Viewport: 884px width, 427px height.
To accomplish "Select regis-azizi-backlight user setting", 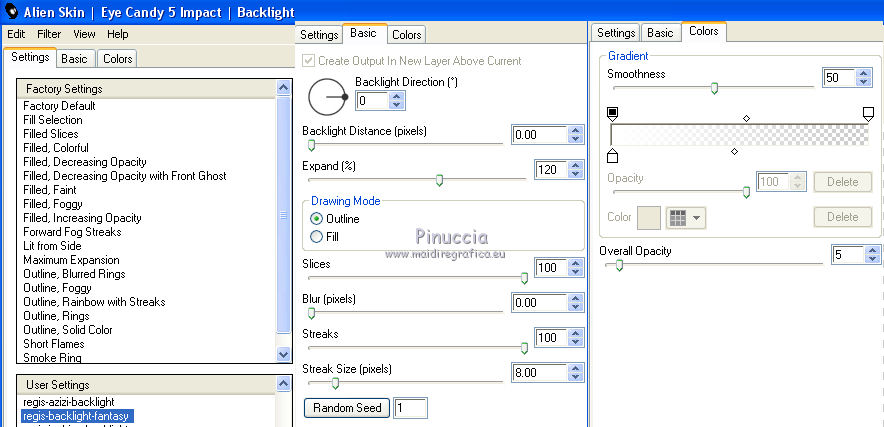I will pos(69,402).
